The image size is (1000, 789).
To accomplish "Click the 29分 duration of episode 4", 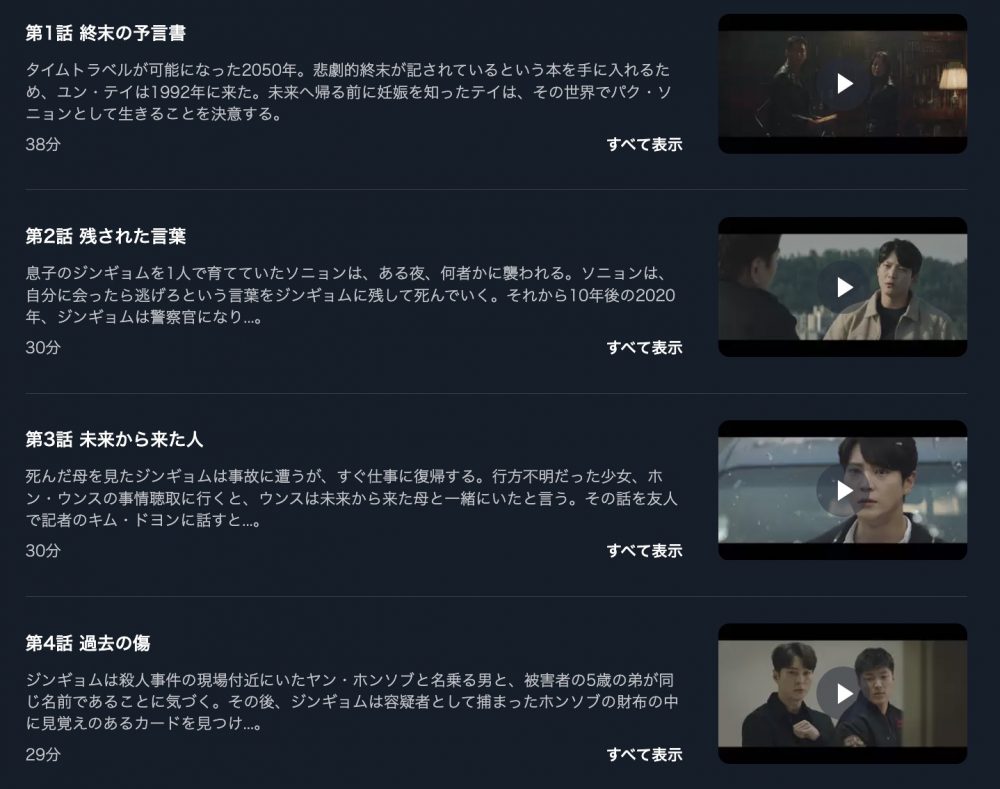I will [43, 755].
